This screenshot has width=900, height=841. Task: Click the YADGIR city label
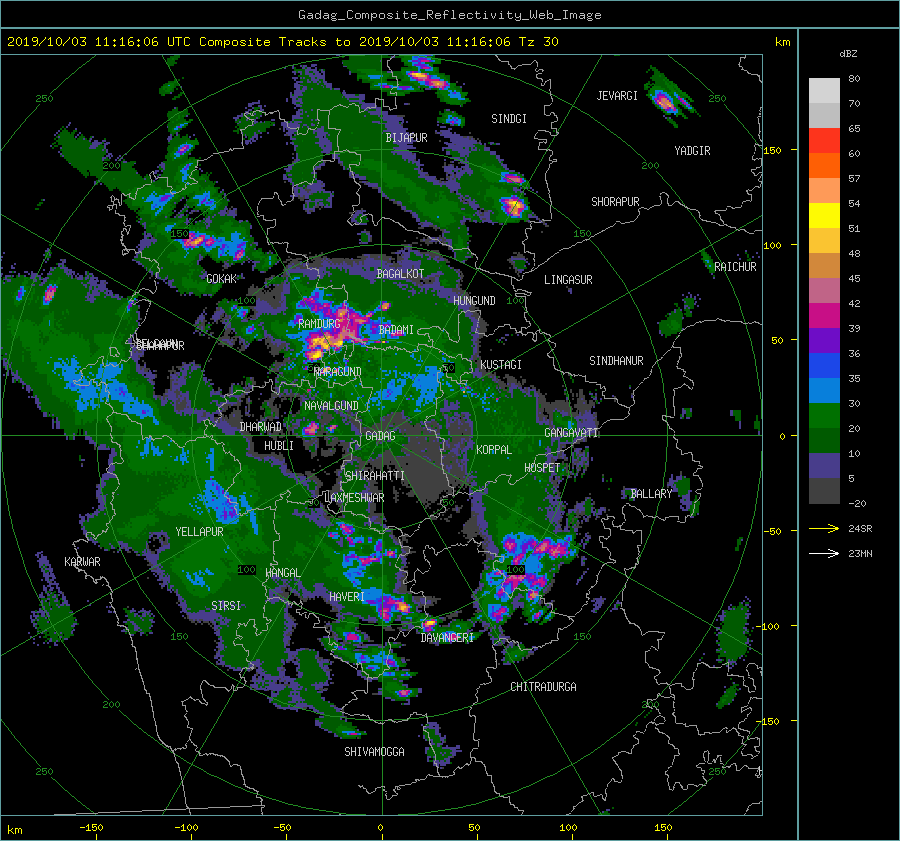coord(692,151)
